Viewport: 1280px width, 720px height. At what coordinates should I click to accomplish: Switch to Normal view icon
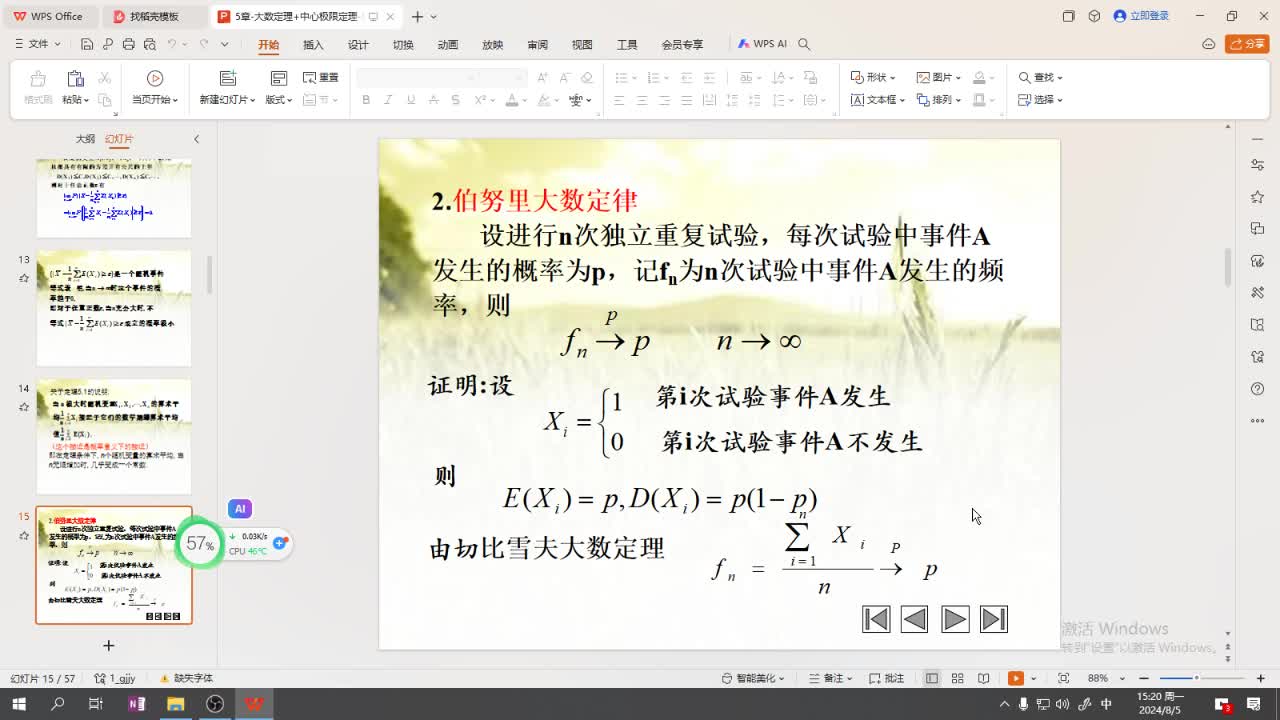pyautogui.click(x=932, y=678)
